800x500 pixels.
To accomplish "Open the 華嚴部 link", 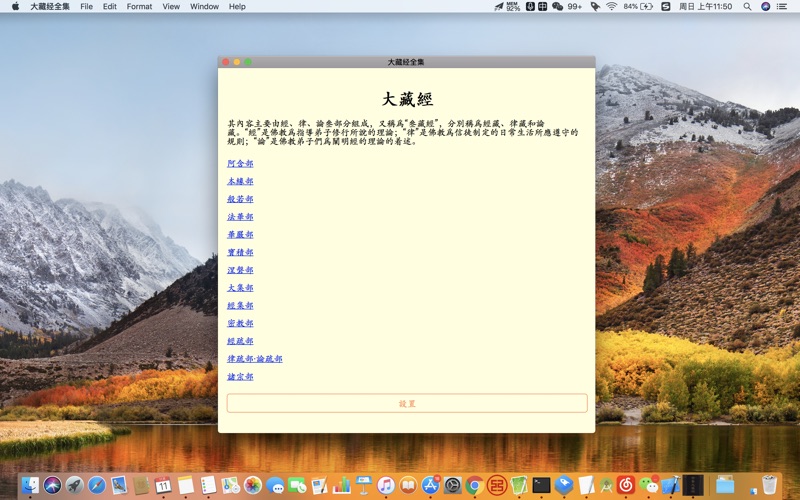I will [x=240, y=235].
